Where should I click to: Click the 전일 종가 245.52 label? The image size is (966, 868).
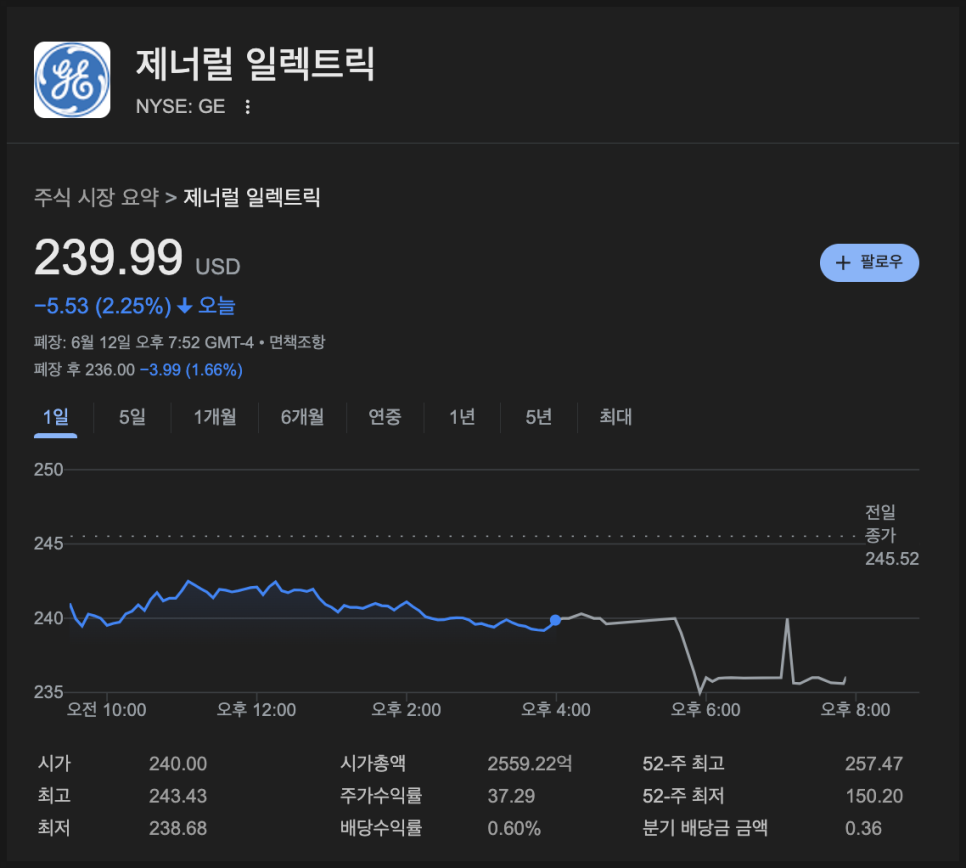tap(891, 535)
